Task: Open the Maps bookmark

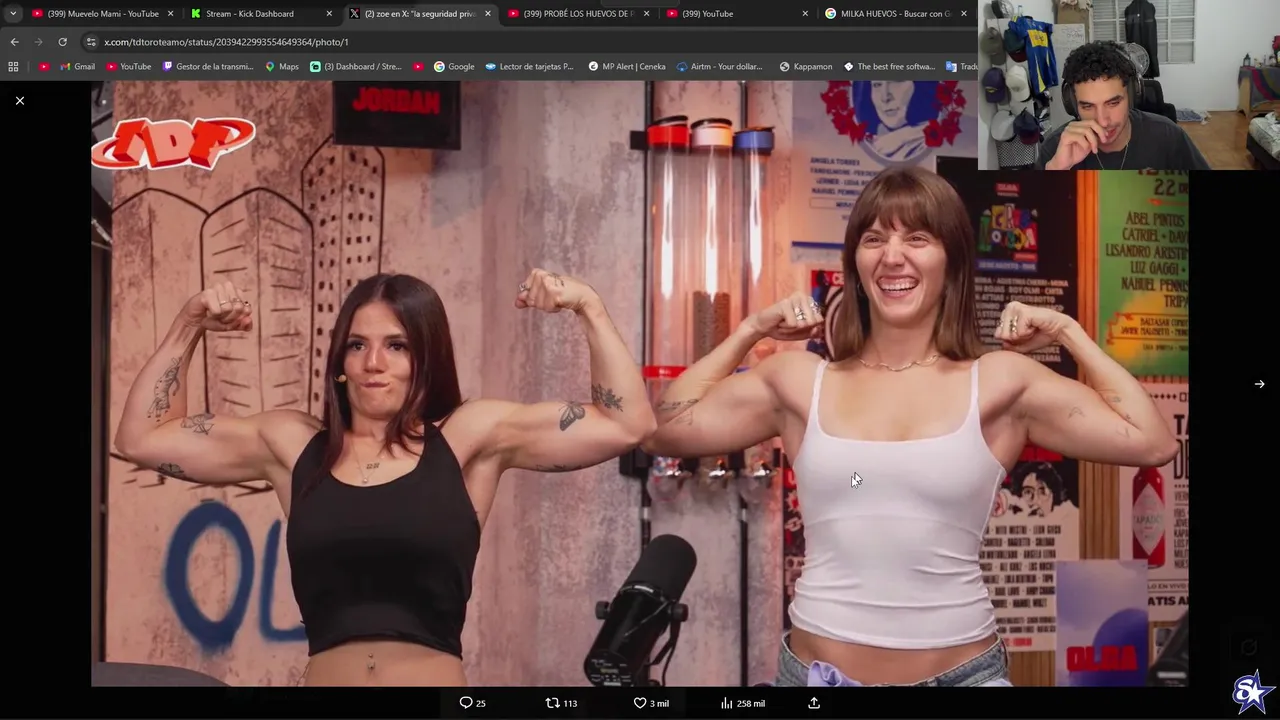Action: (x=282, y=67)
